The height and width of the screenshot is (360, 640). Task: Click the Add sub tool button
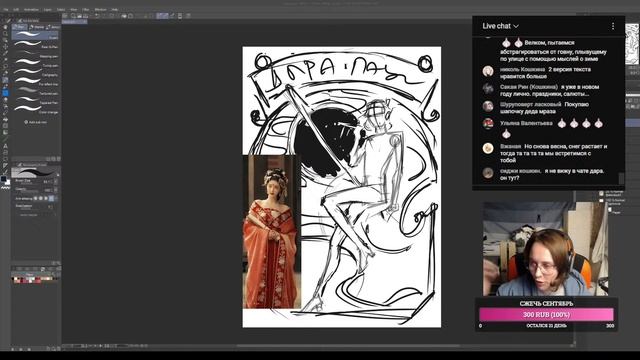point(36,122)
